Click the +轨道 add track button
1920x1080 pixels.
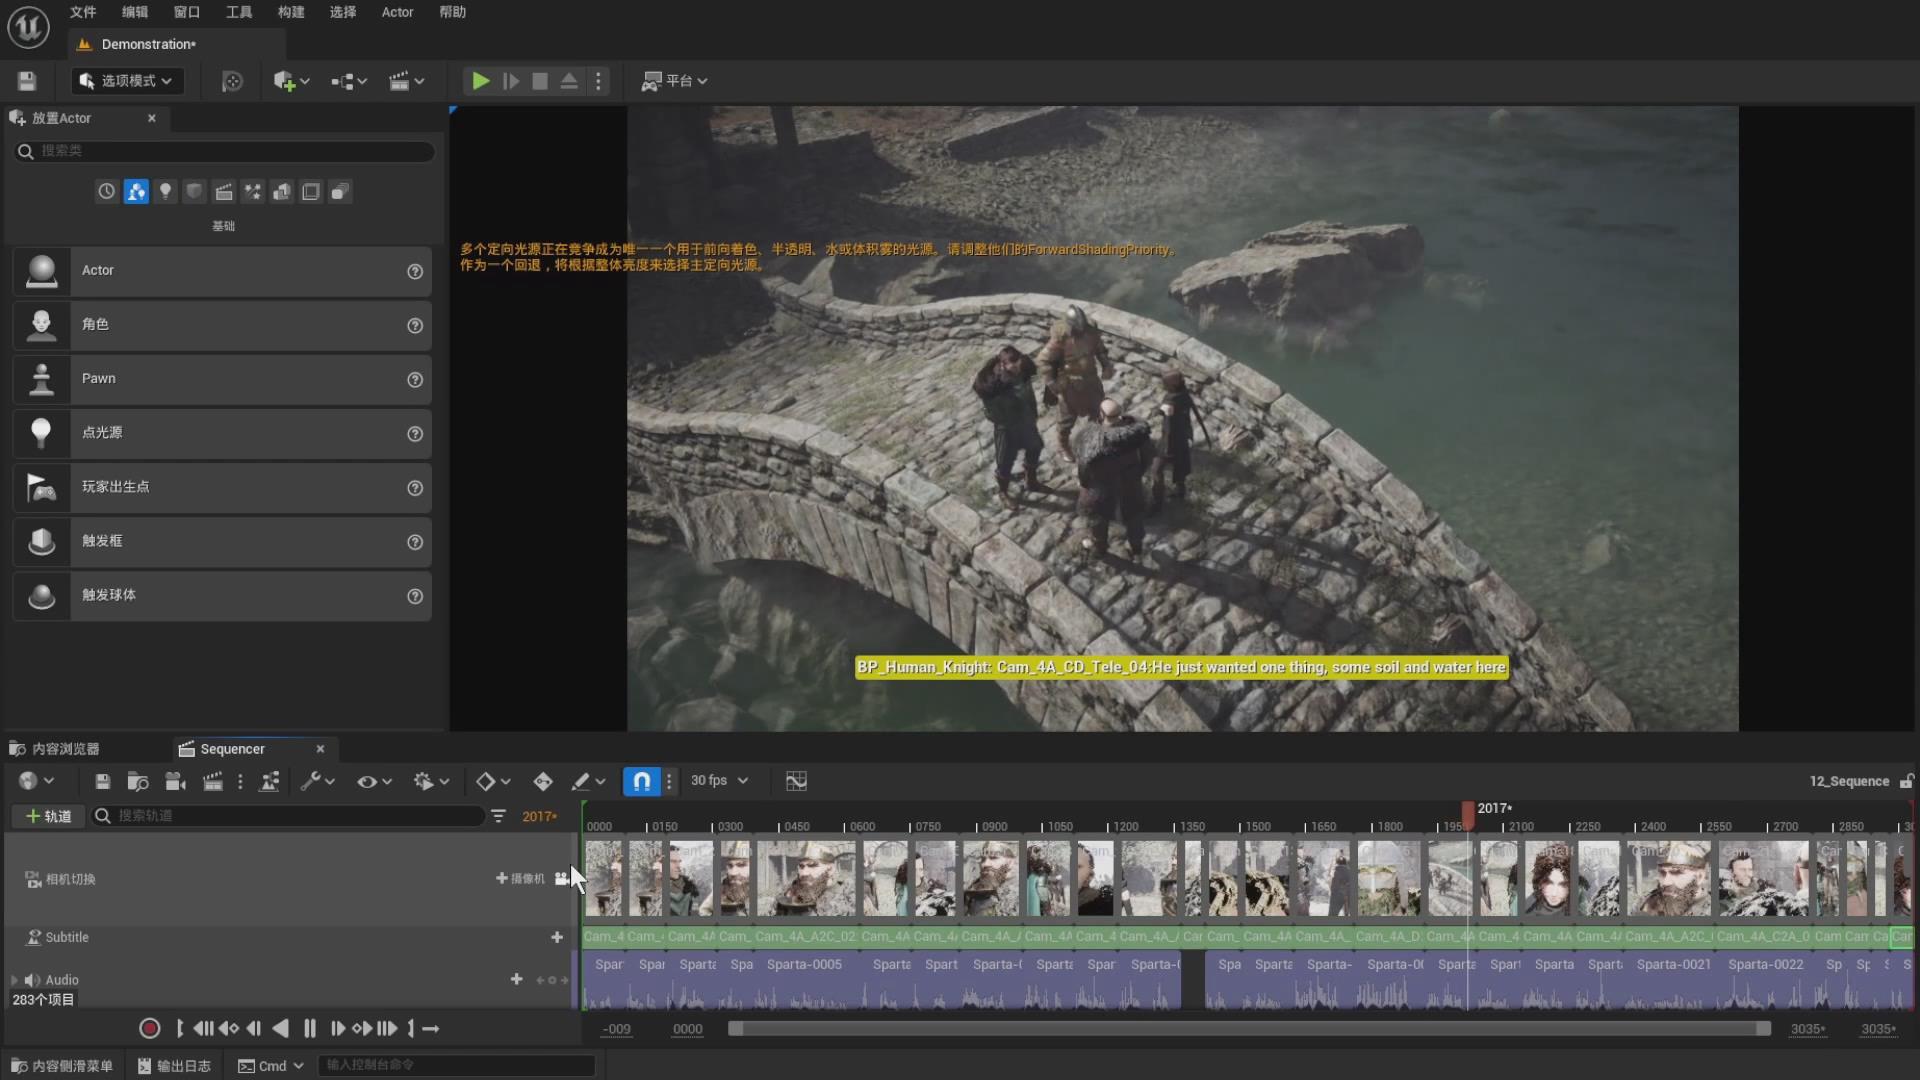point(48,816)
